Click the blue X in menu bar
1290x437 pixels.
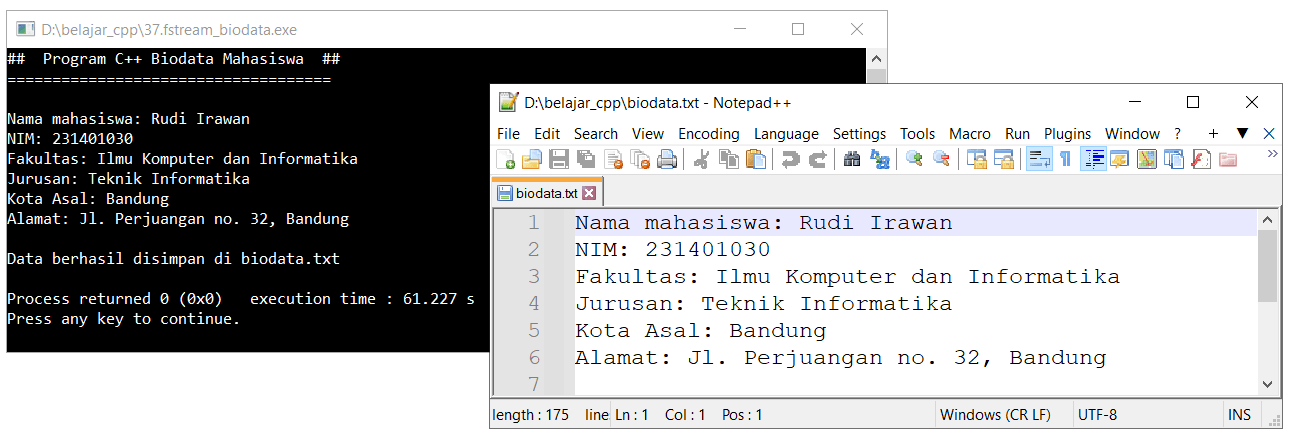[1269, 134]
